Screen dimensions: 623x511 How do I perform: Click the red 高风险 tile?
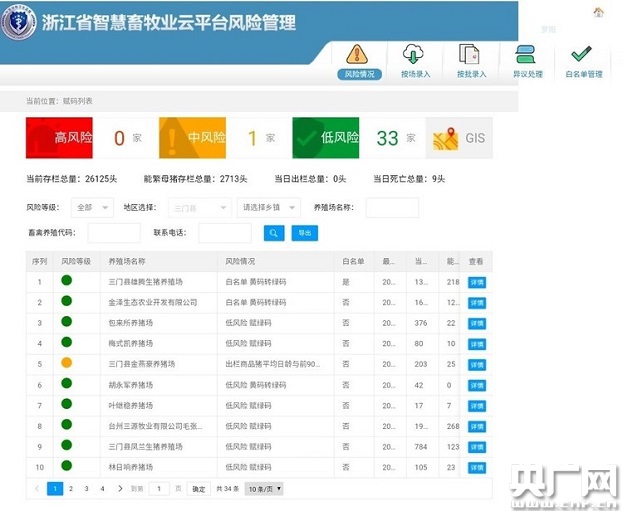(59, 138)
